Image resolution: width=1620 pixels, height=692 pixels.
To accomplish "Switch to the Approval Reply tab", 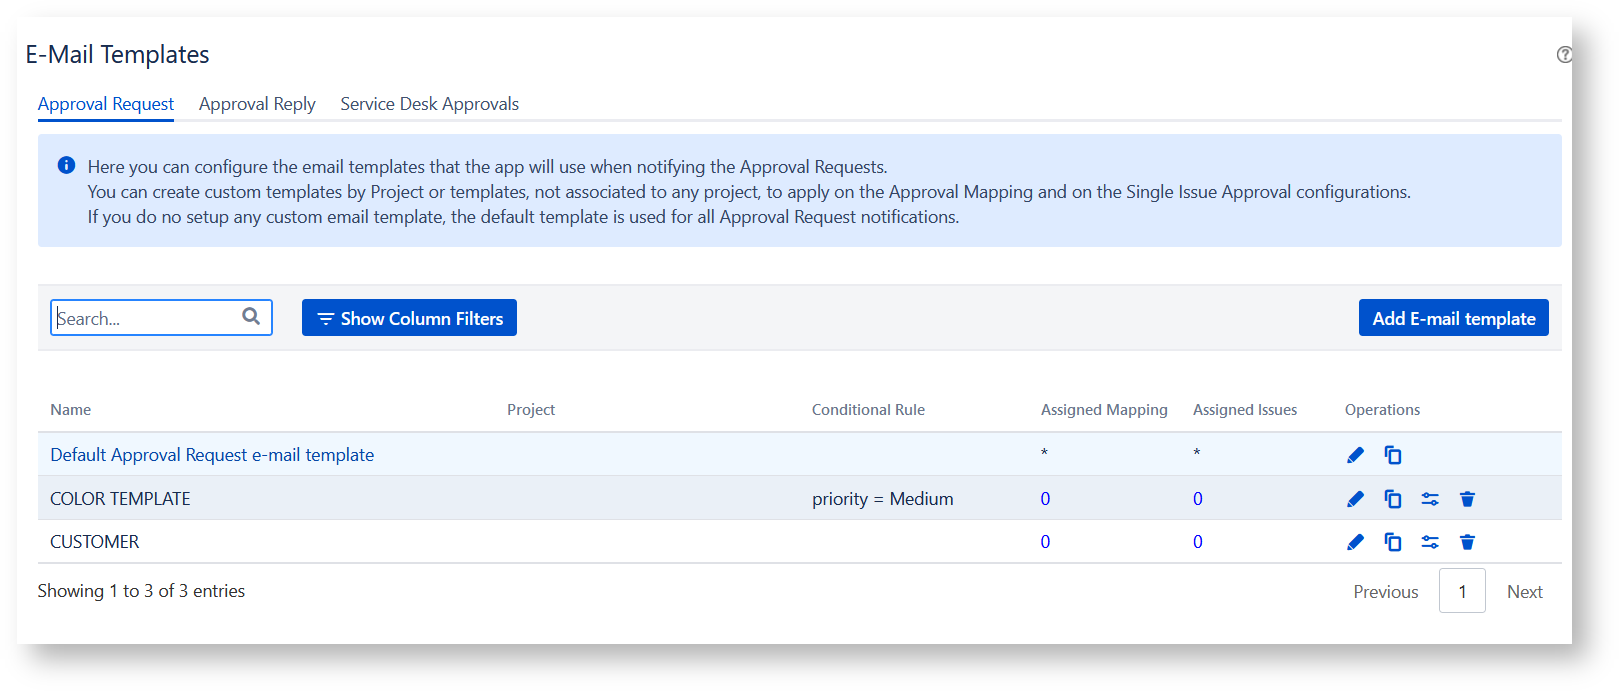I will (x=257, y=104).
